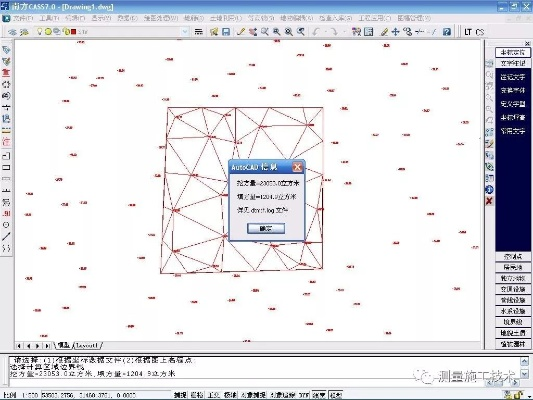Select the red 重 icon in left toolbar
This screenshot has height=400, width=533.
point(6,73)
